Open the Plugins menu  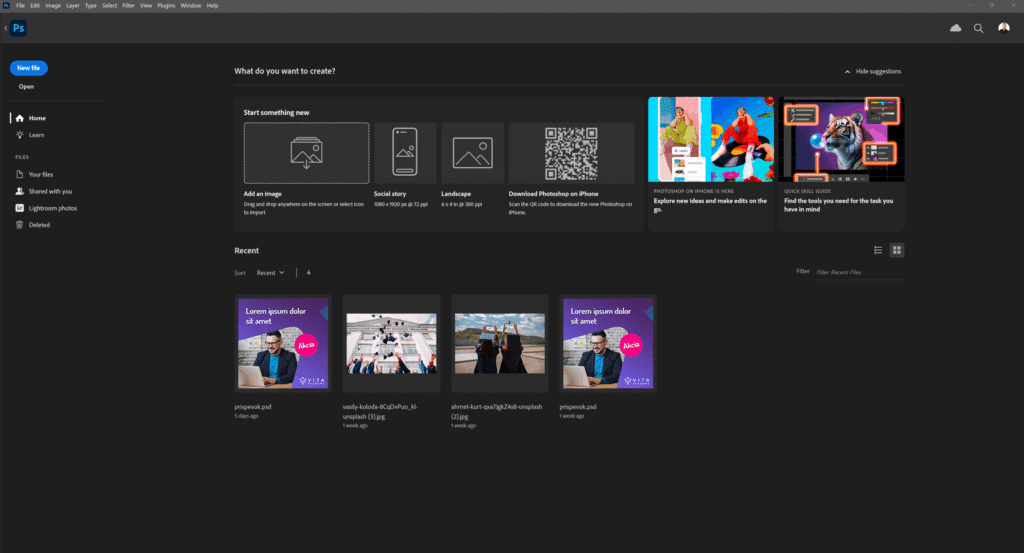(166, 5)
